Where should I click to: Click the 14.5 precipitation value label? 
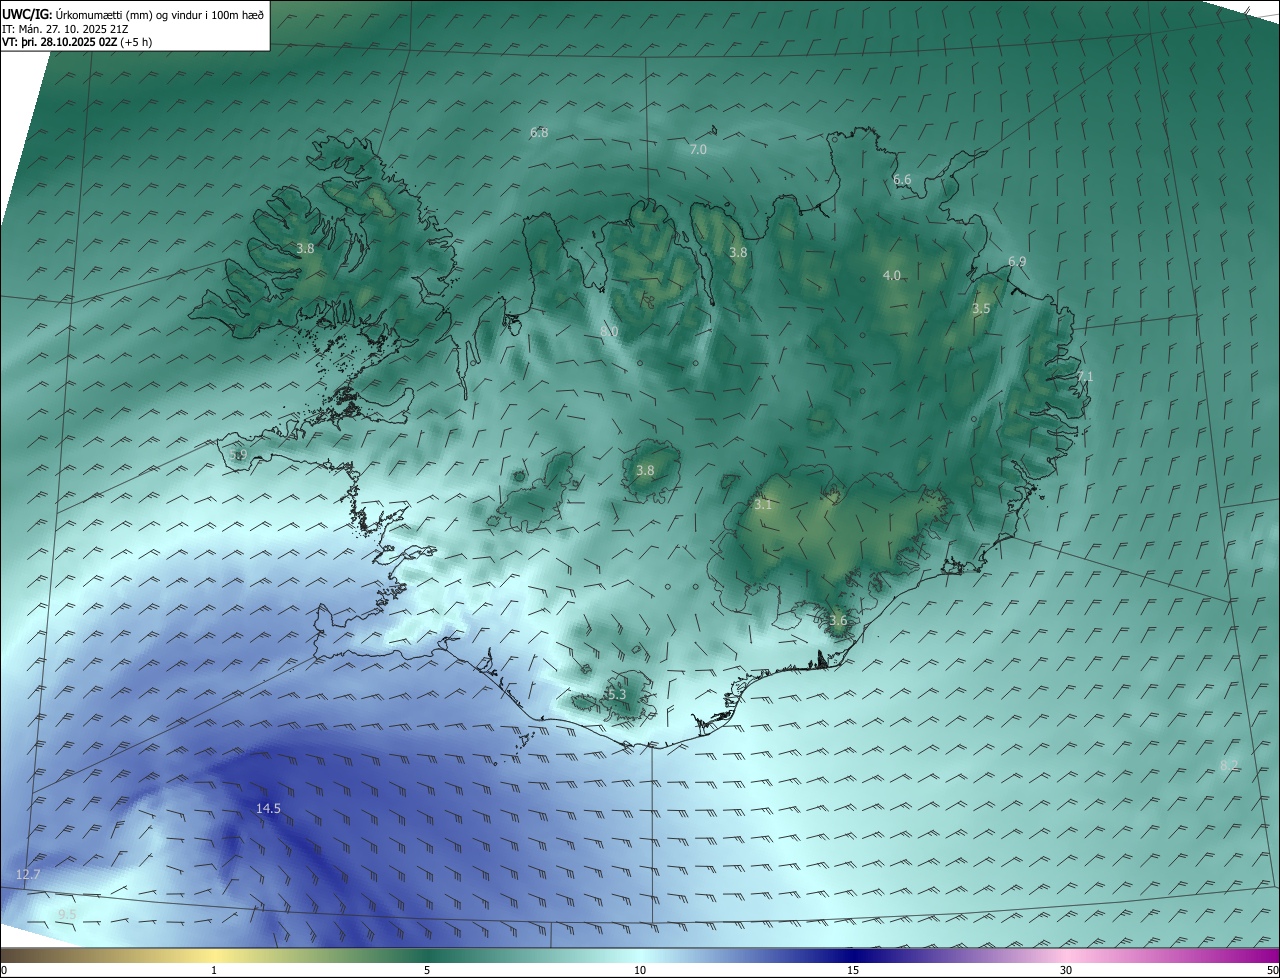pos(268,808)
